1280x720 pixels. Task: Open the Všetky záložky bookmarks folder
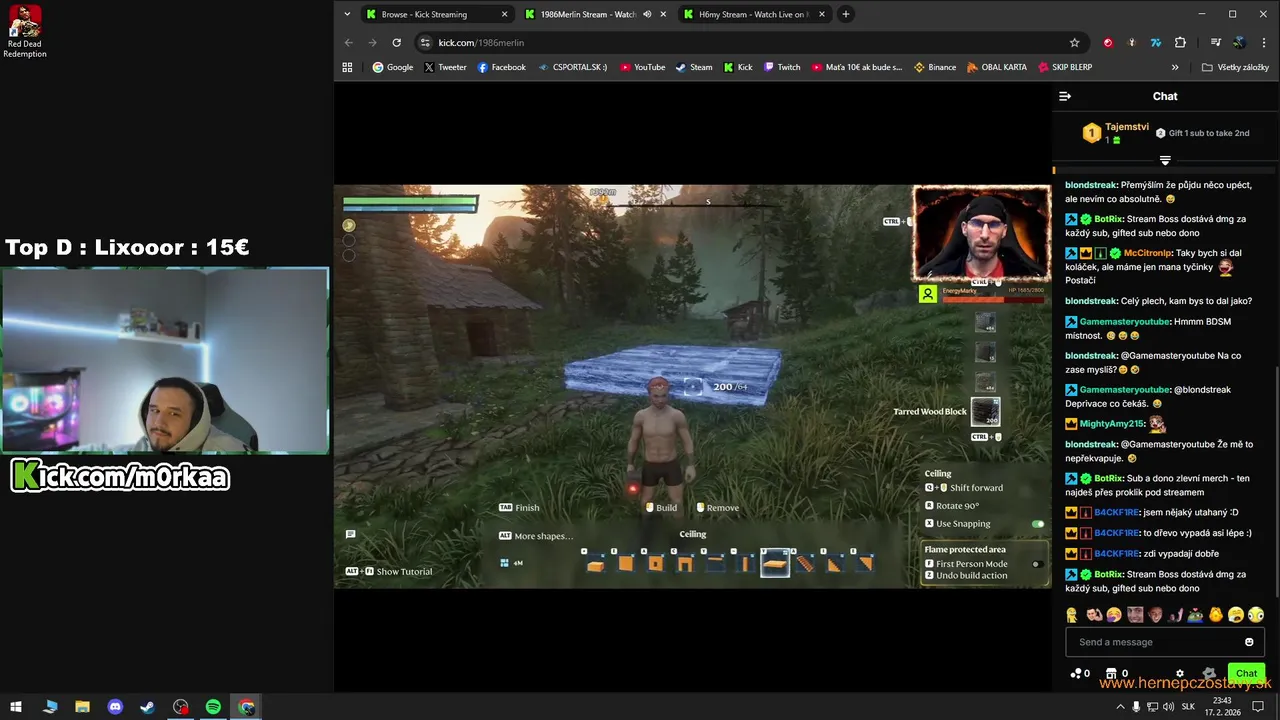[1236, 67]
